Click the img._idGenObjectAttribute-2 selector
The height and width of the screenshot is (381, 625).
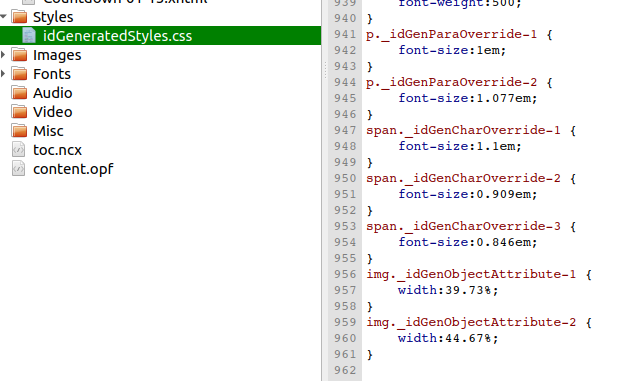coord(471,322)
